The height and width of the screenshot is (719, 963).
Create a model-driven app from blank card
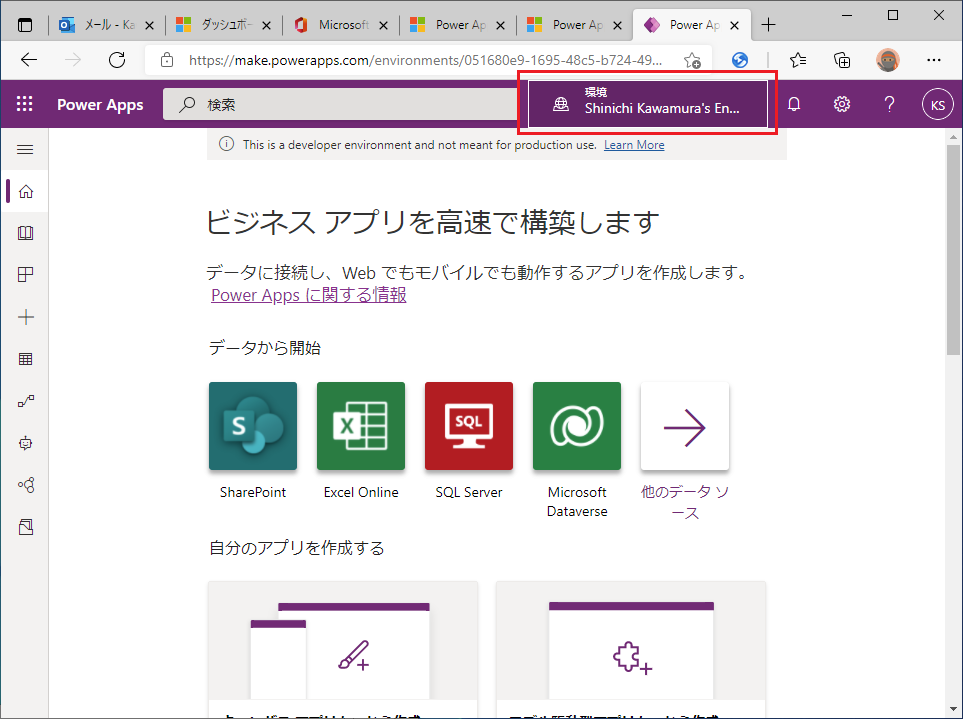coord(631,650)
